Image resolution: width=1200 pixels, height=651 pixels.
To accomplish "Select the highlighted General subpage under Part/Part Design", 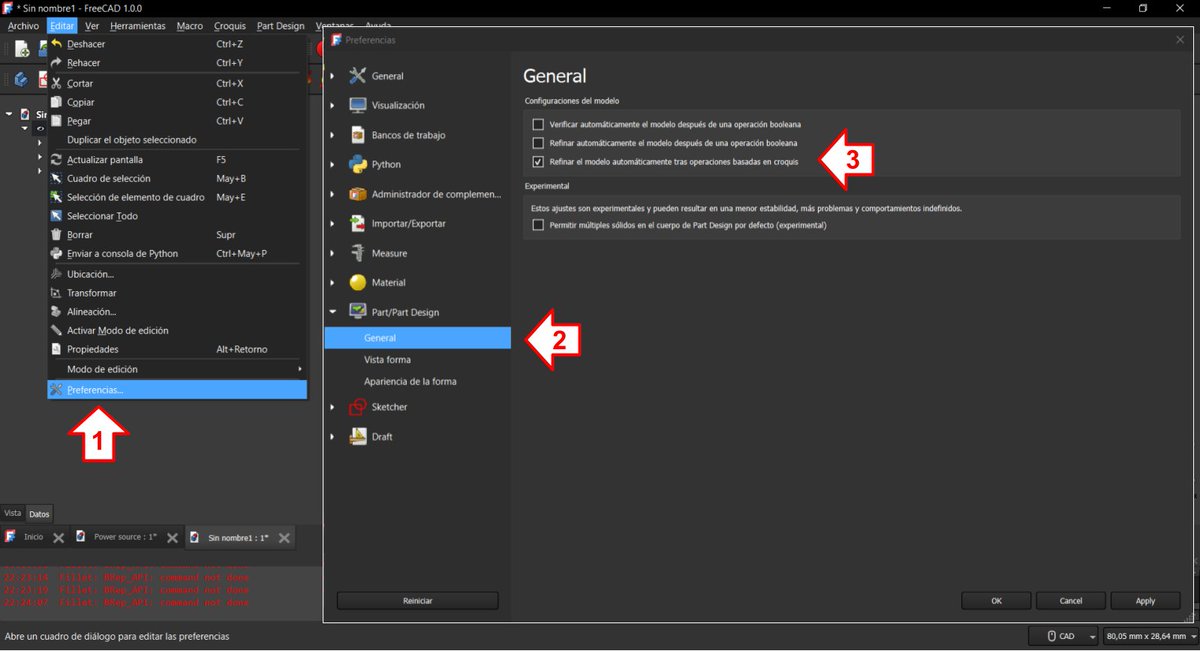I will tap(418, 338).
